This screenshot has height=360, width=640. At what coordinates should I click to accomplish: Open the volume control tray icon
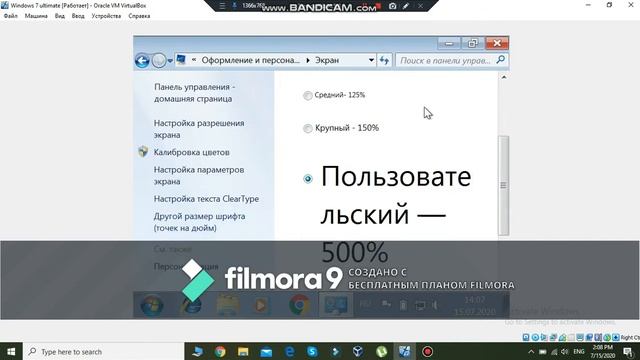pyautogui.click(x=565, y=351)
